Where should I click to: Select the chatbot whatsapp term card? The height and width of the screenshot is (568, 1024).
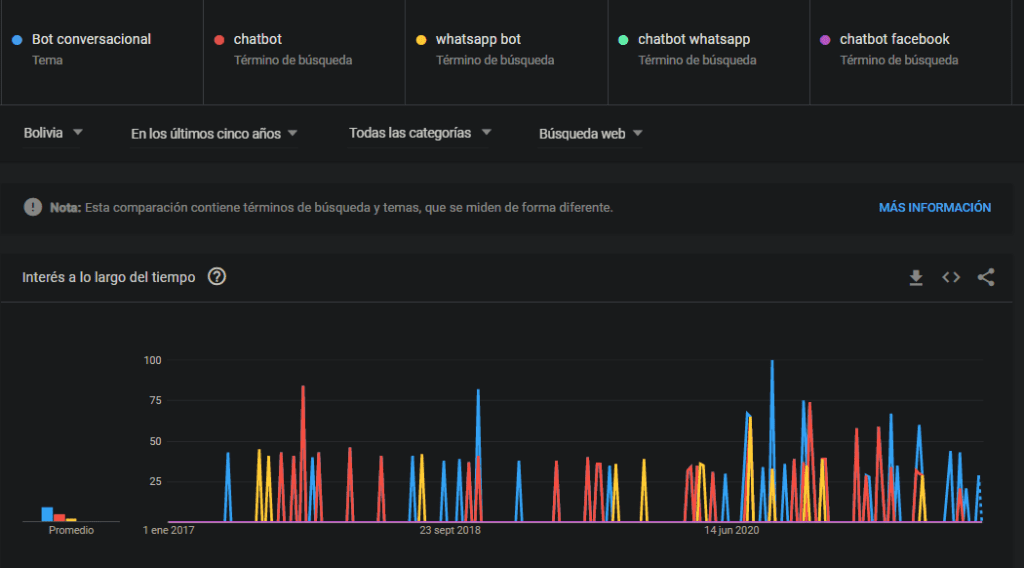pos(709,52)
